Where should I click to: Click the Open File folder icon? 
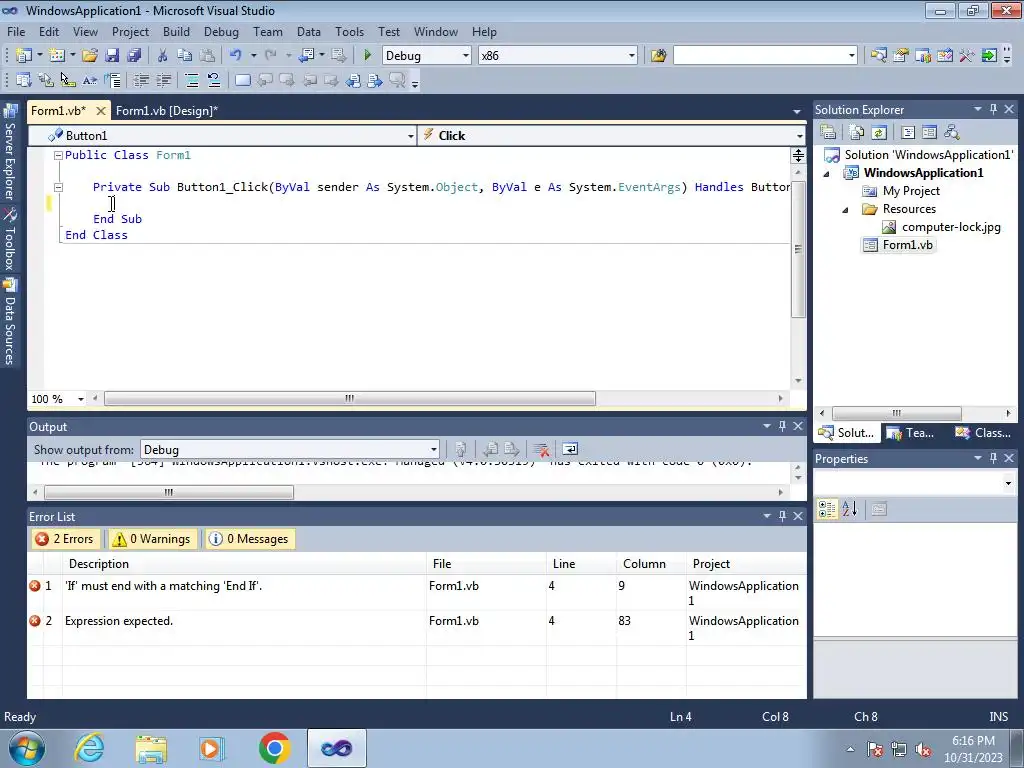point(90,56)
